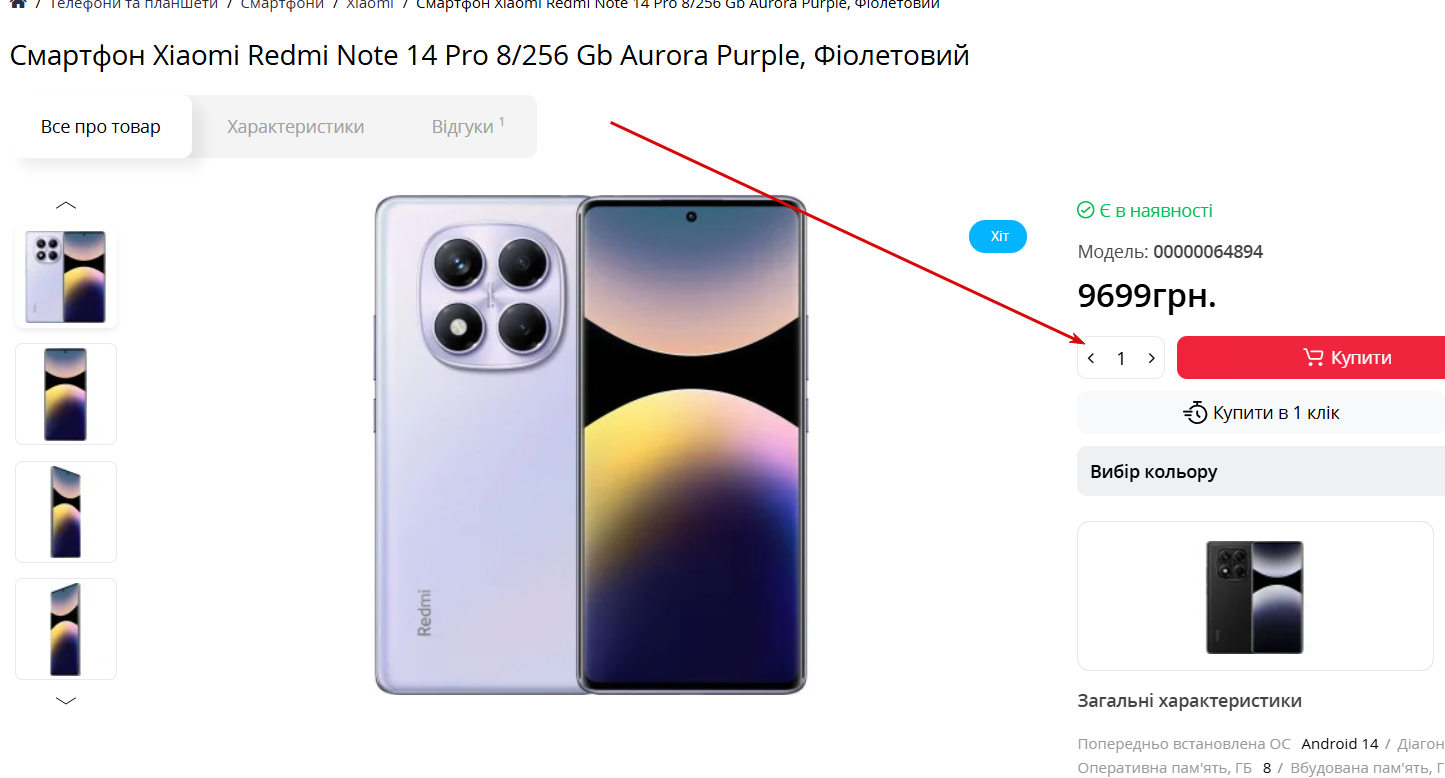Click the quantity number field
Viewport: 1445px width, 778px height.
tap(1121, 358)
